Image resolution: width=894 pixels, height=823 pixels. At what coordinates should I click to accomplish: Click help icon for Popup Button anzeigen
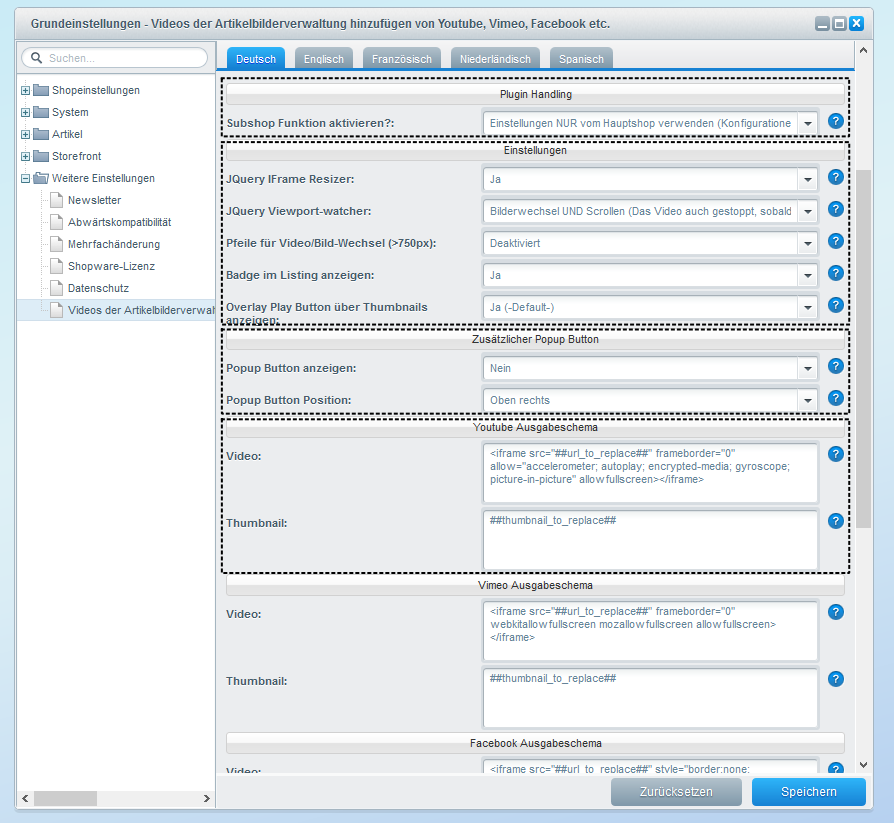point(835,366)
